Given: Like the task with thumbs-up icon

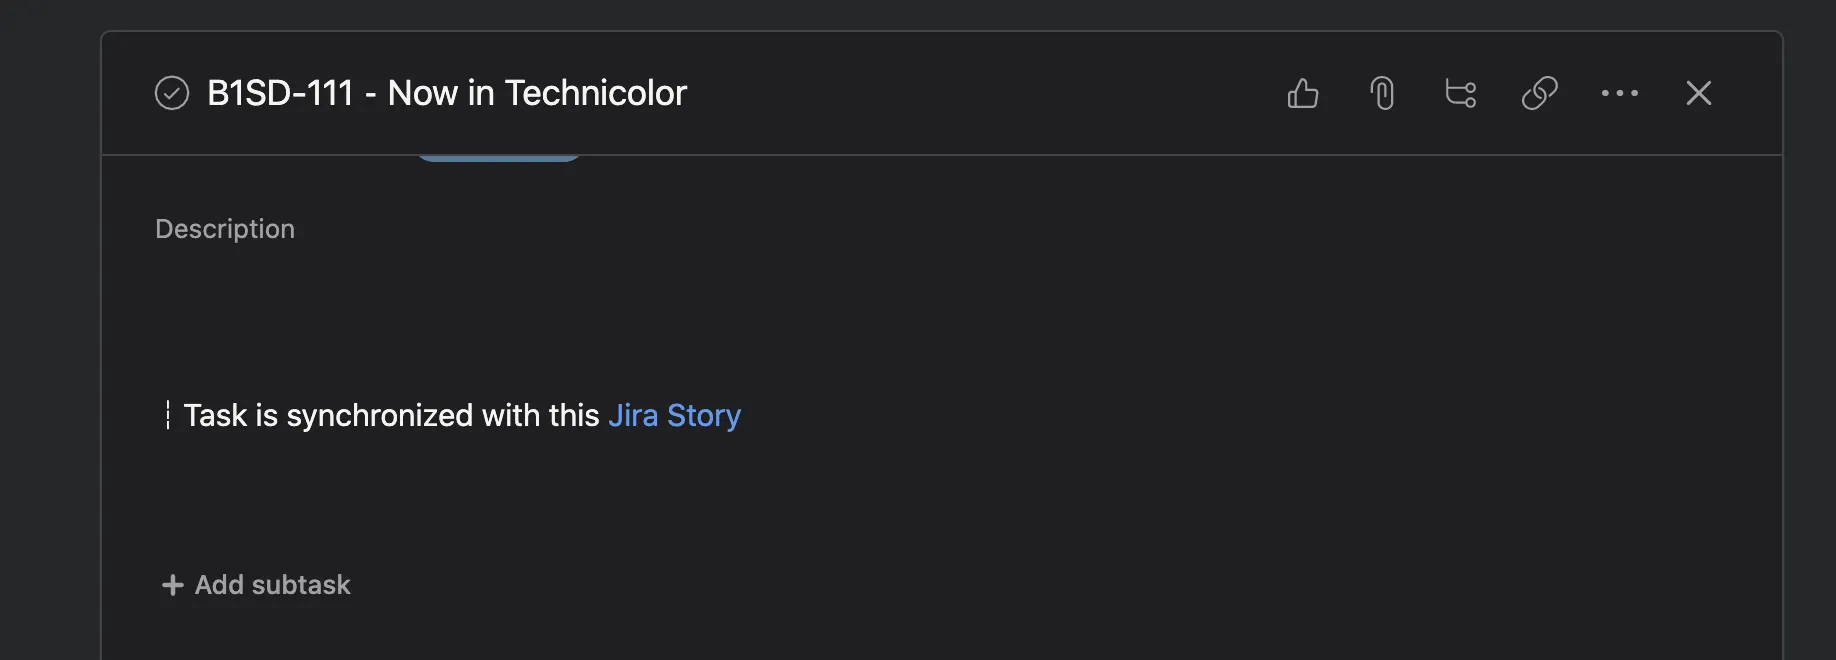Looking at the screenshot, I should click(x=1303, y=93).
